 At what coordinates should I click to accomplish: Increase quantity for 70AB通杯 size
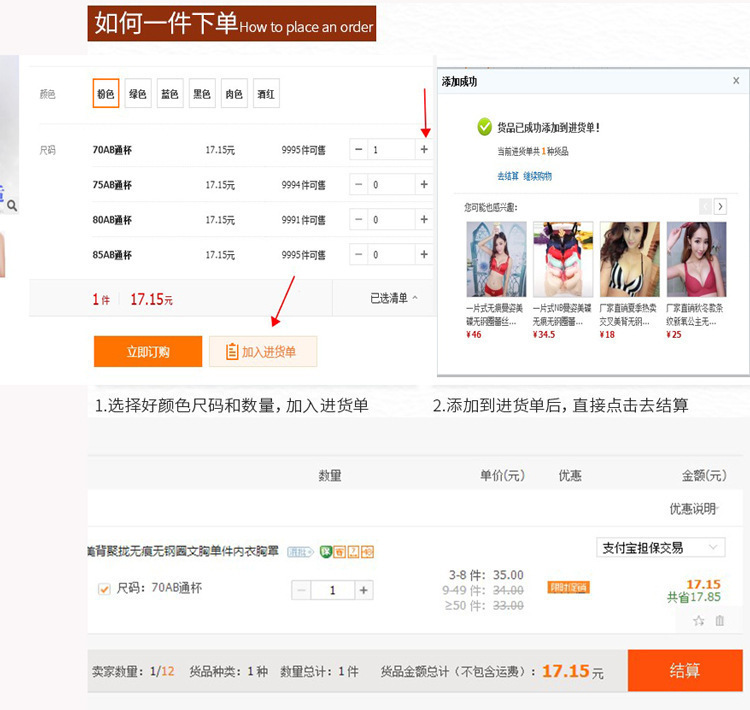coord(424,149)
